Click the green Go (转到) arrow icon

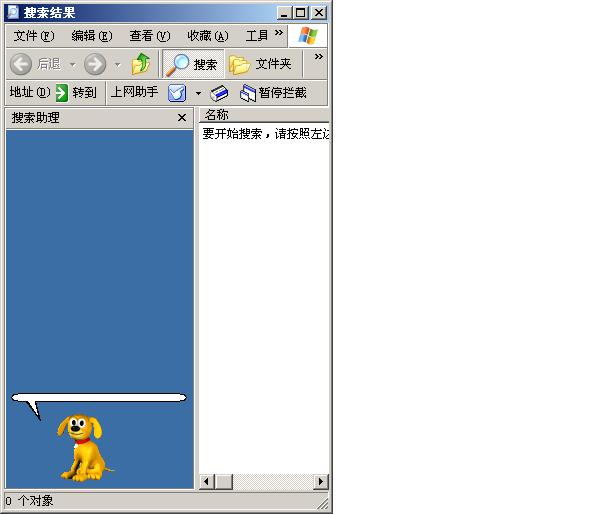pyautogui.click(x=62, y=93)
